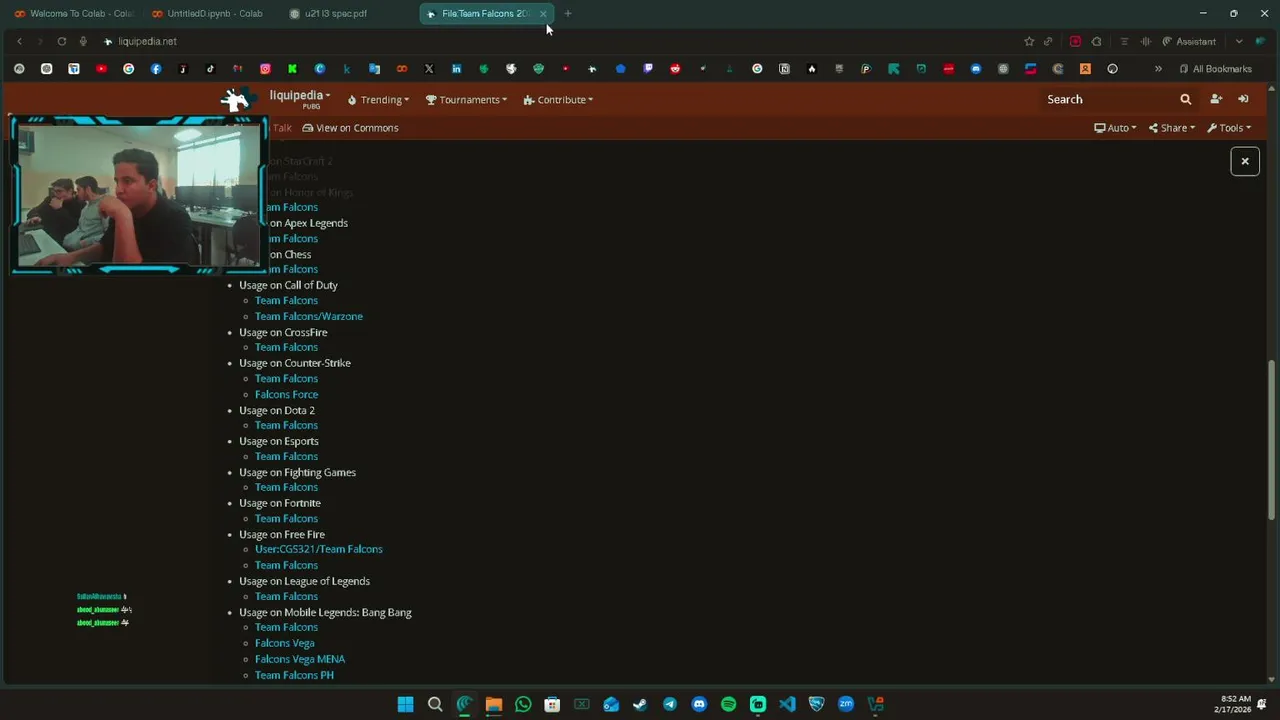This screenshot has width=1280, height=720.
Task: Open Team Falcons link under Esports
Action: coord(286,456)
